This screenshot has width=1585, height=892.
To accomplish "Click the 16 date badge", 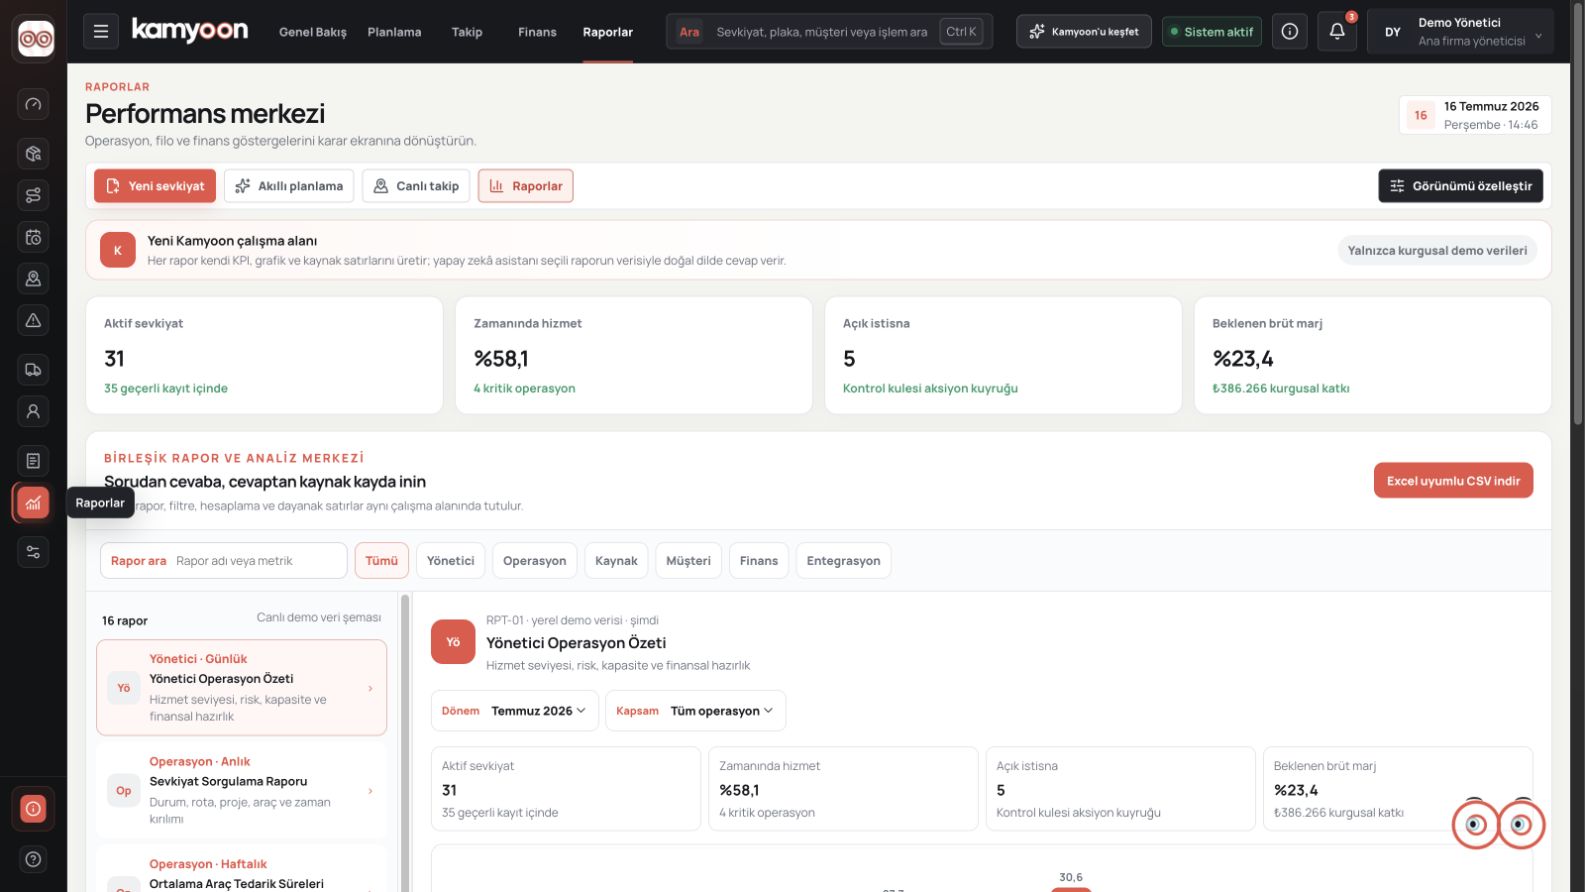I will 1420,115.
